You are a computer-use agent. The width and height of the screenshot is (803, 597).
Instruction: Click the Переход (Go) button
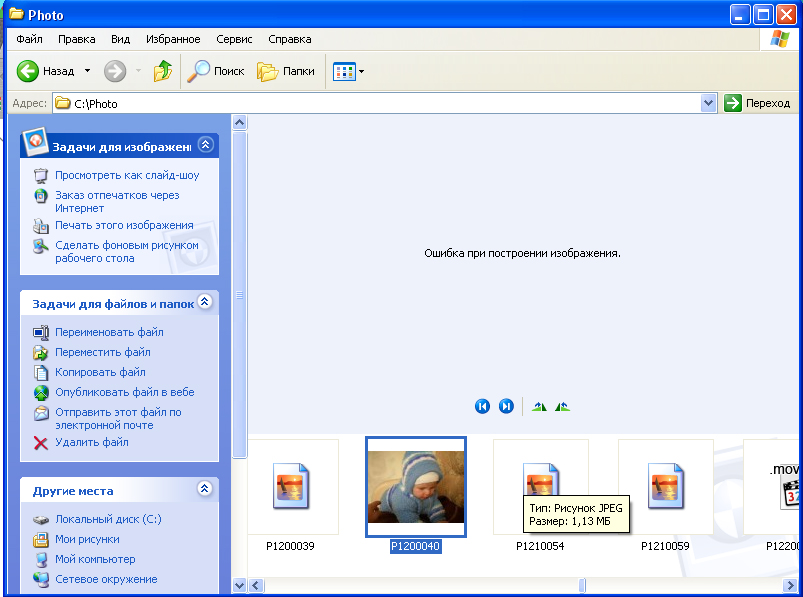(x=757, y=103)
